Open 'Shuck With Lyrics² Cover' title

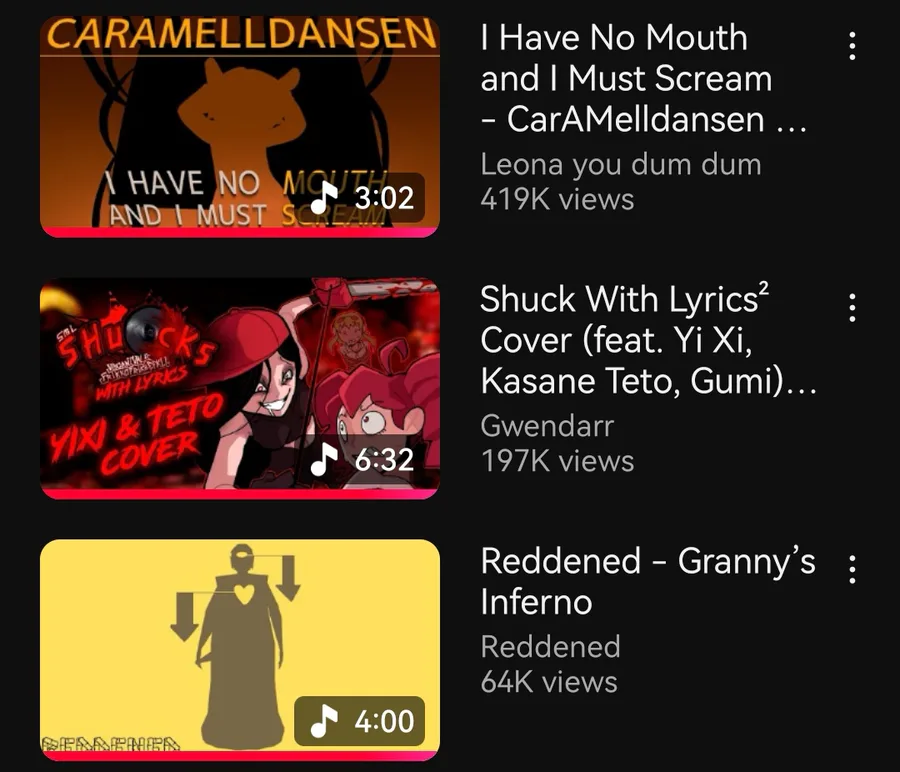(648, 340)
